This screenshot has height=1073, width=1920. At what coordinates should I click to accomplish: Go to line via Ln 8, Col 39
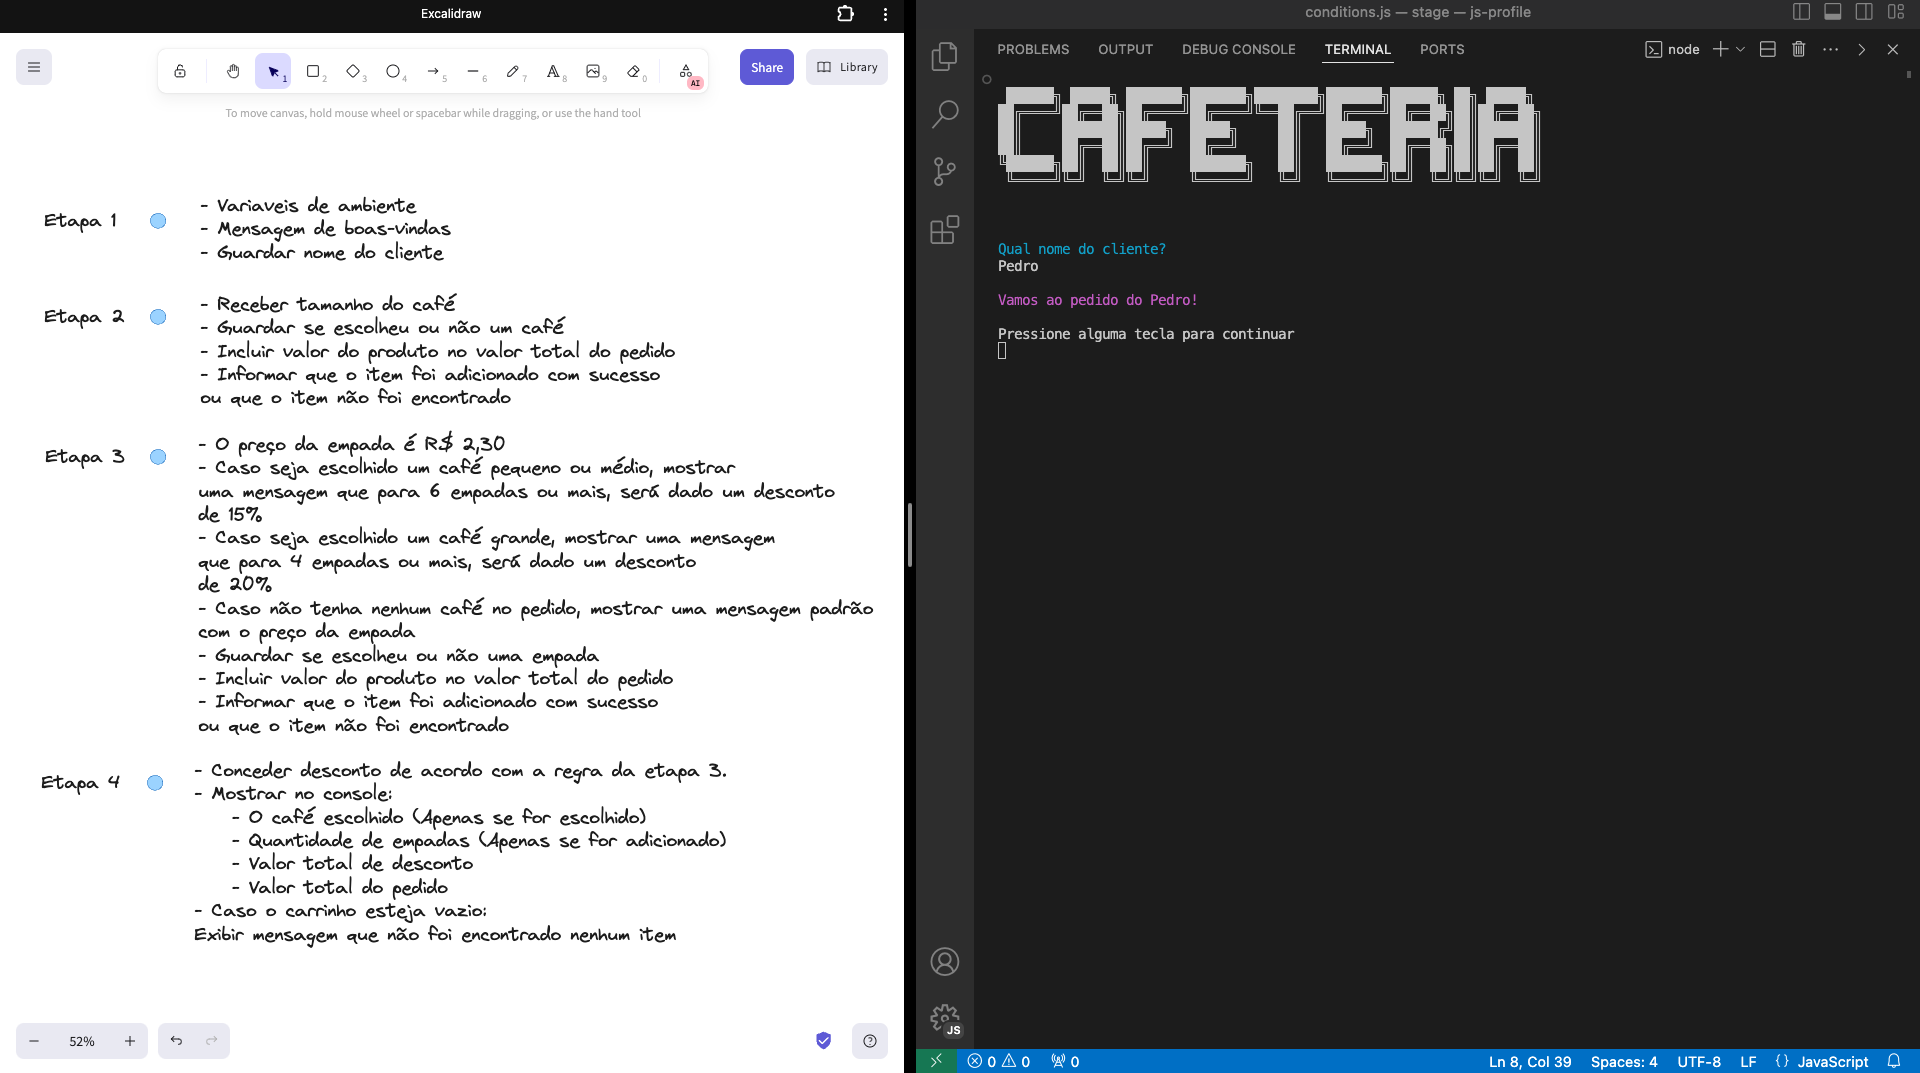1529,1061
